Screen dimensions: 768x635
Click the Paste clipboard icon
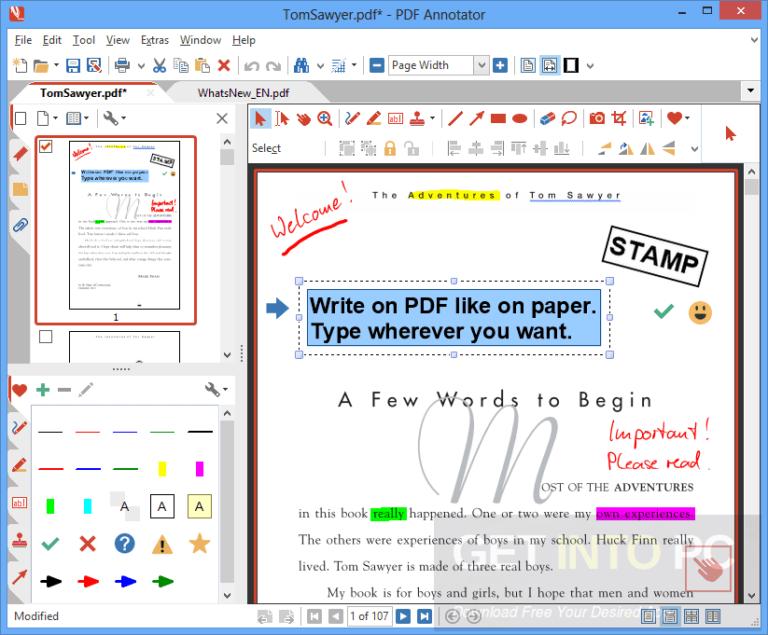pyautogui.click(x=202, y=65)
